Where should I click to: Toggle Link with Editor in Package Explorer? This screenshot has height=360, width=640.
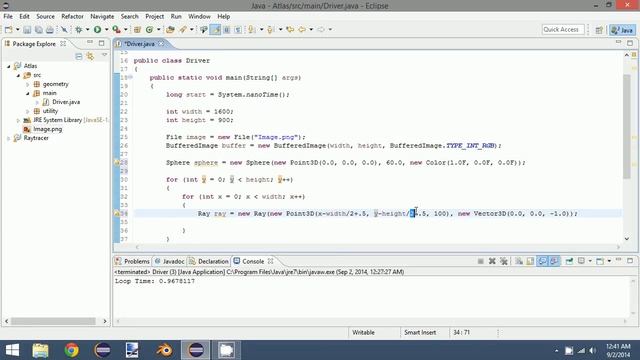90,56
